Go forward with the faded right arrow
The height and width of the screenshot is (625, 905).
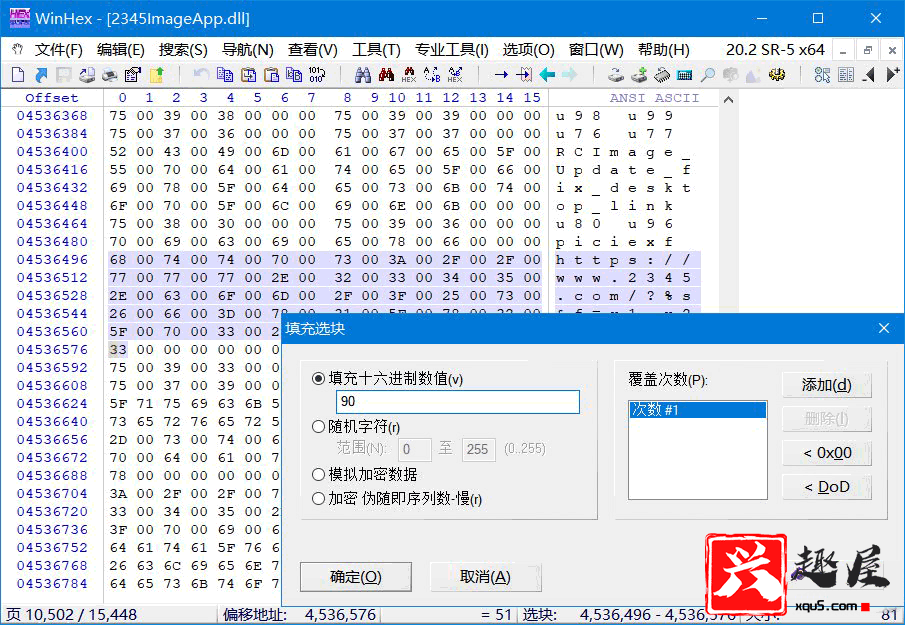tap(570, 74)
